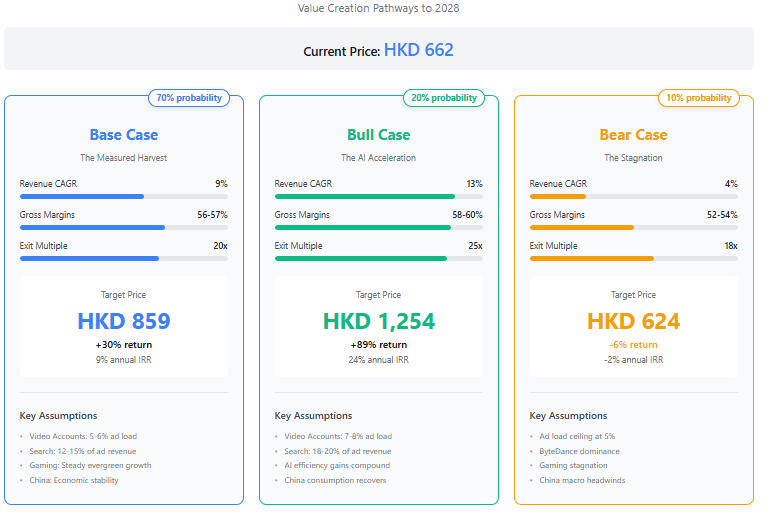Click 'Gaming: Steady evergreen growth' item
This screenshot has height=515, width=767.
90,466
